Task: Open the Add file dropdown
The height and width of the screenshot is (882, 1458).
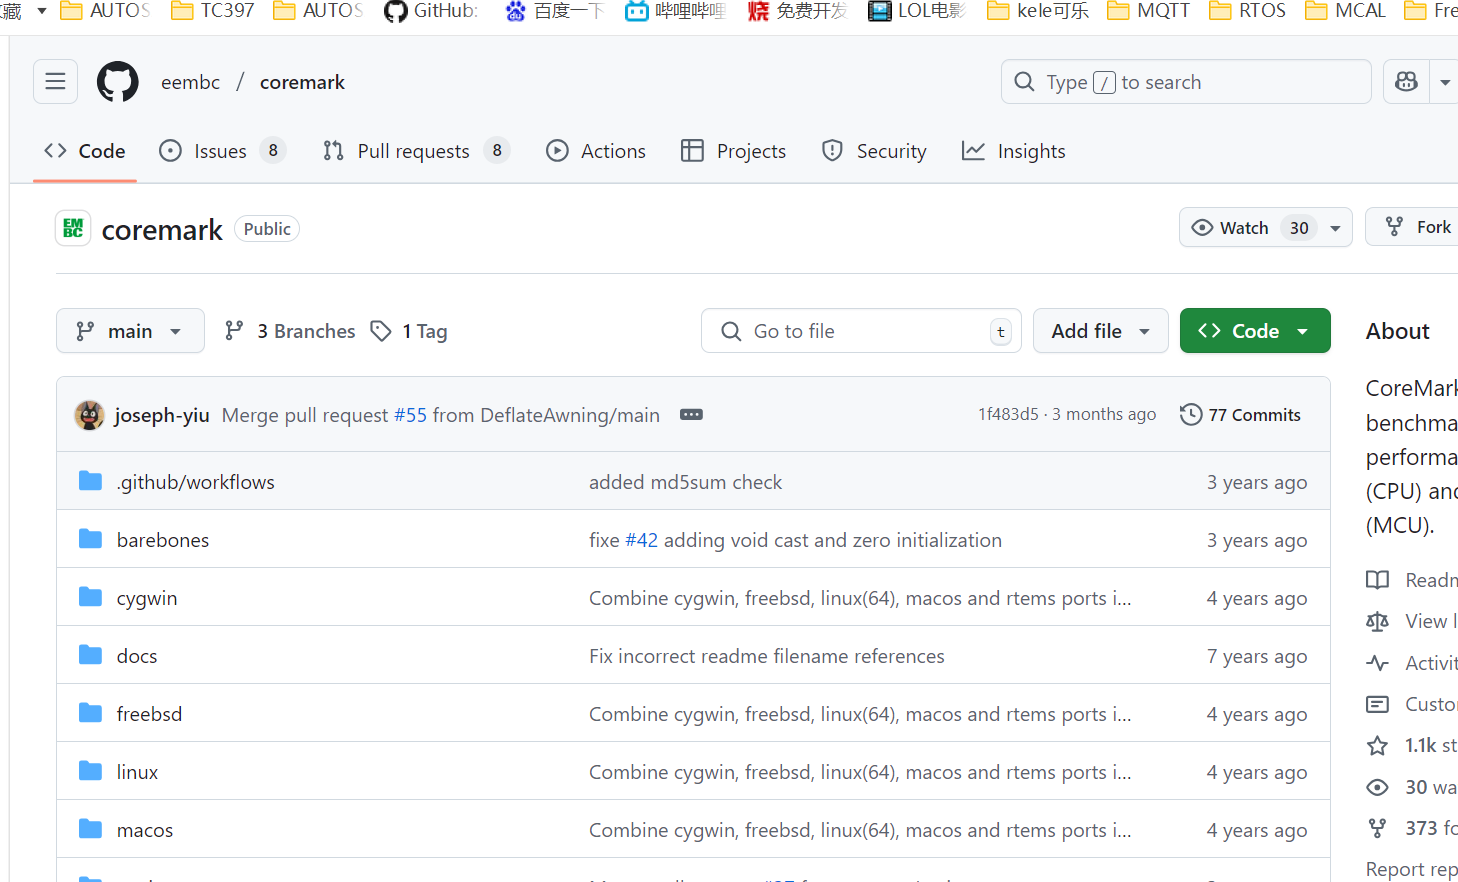Action: (x=1100, y=331)
